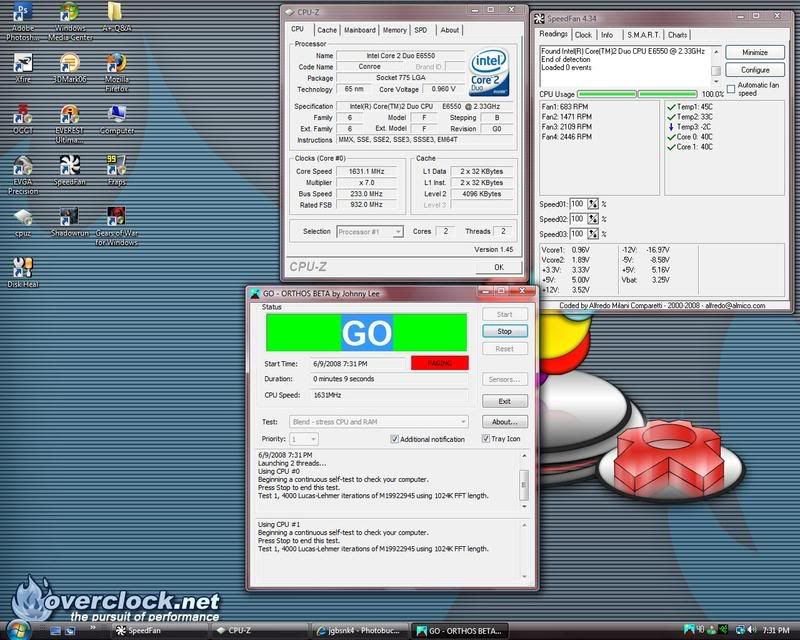Open Disk Heal desktop icon
The height and width of the screenshot is (640, 800).
(23, 272)
